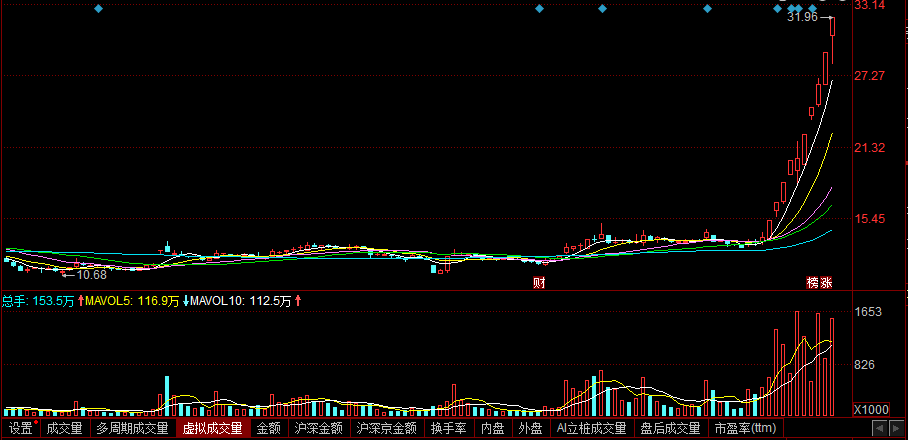Click the 33.14 price axis value
Screen dimensions: 908x440
869,6
